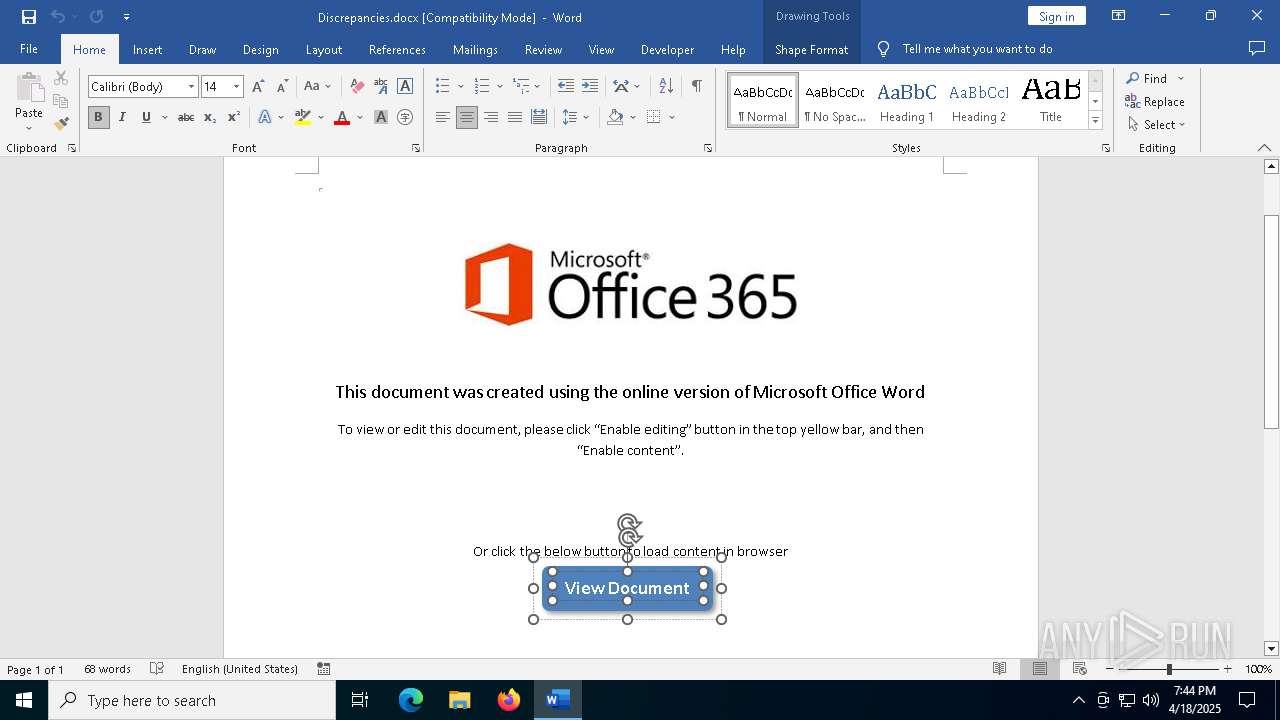This screenshot has width=1280, height=720.
Task: Click the Replace button
Action: click(x=1155, y=102)
